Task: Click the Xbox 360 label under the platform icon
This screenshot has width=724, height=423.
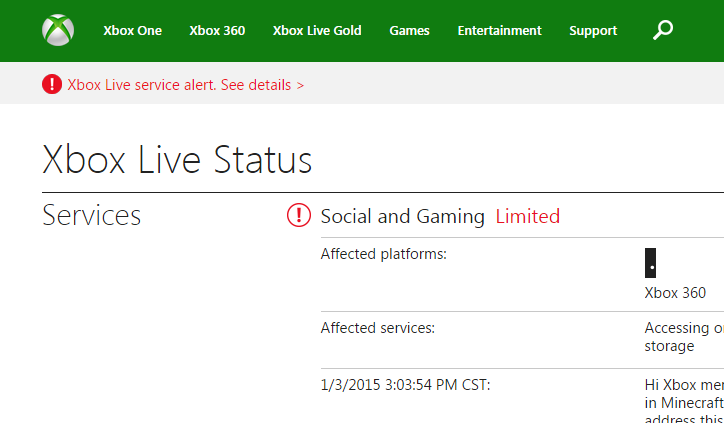Action: tap(675, 293)
